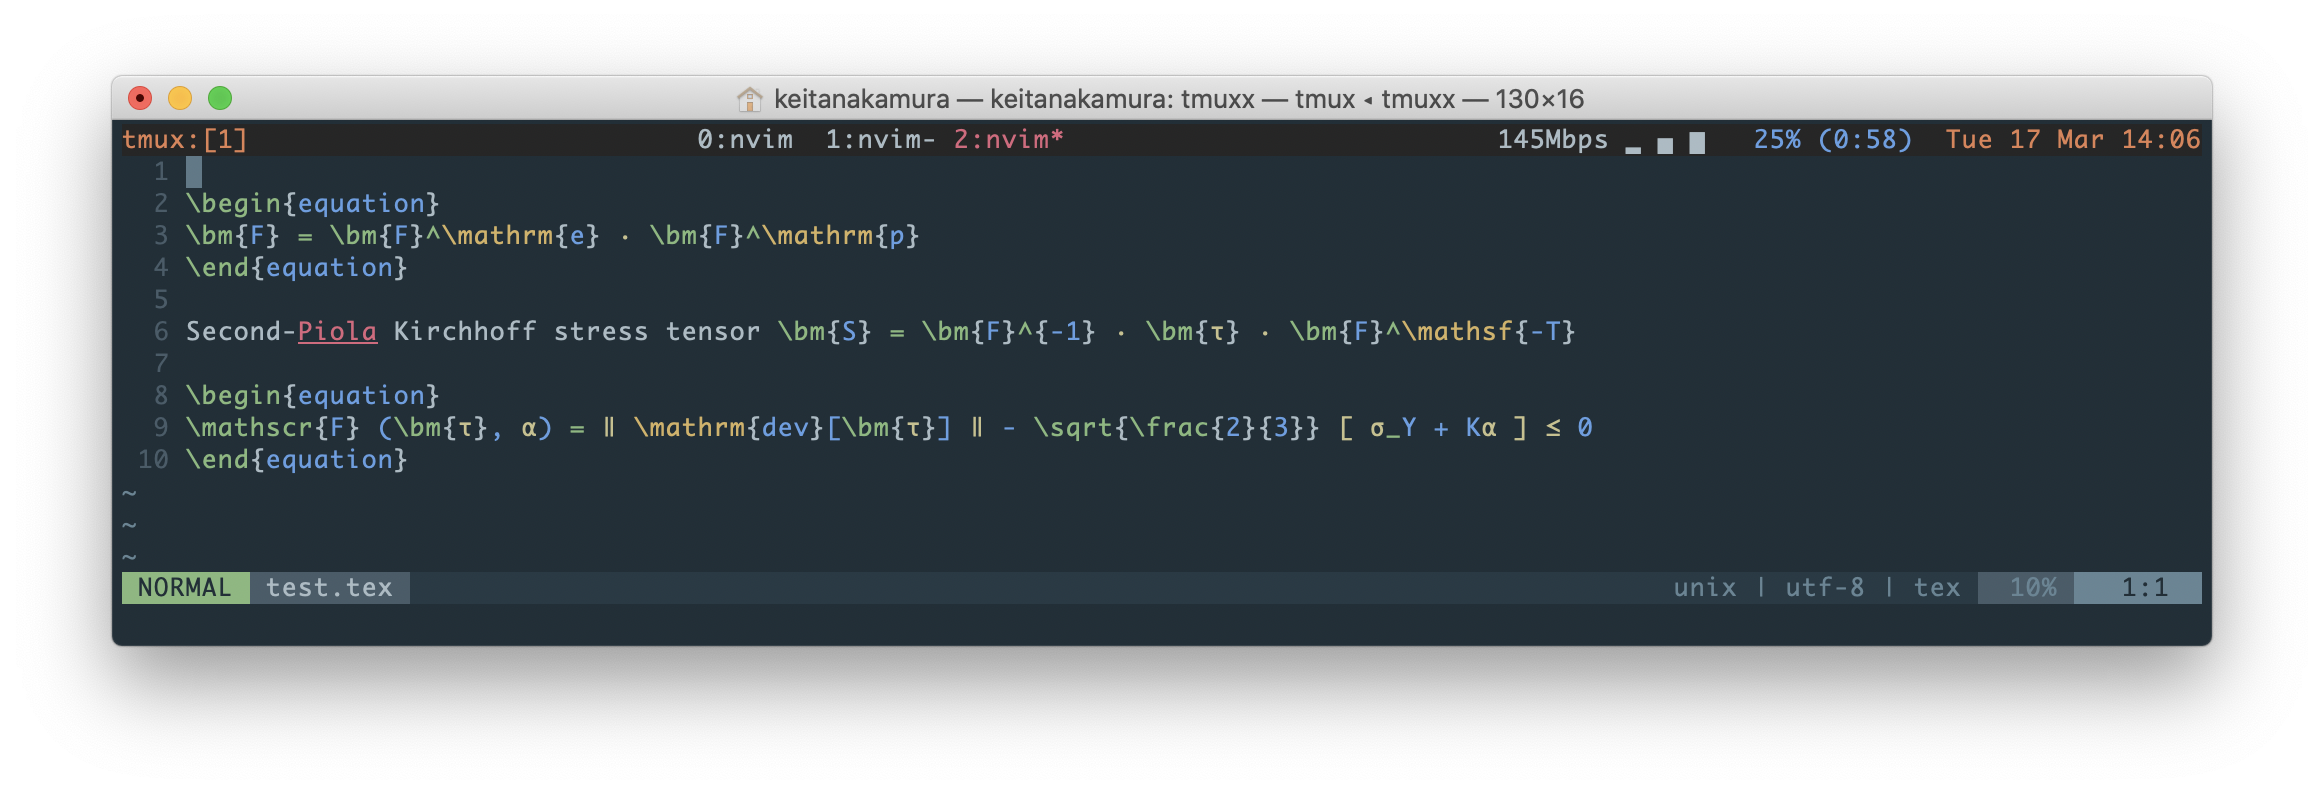Image resolution: width=2324 pixels, height=794 pixels.
Task: Click the NORMAL mode indicator
Action: coord(185,587)
